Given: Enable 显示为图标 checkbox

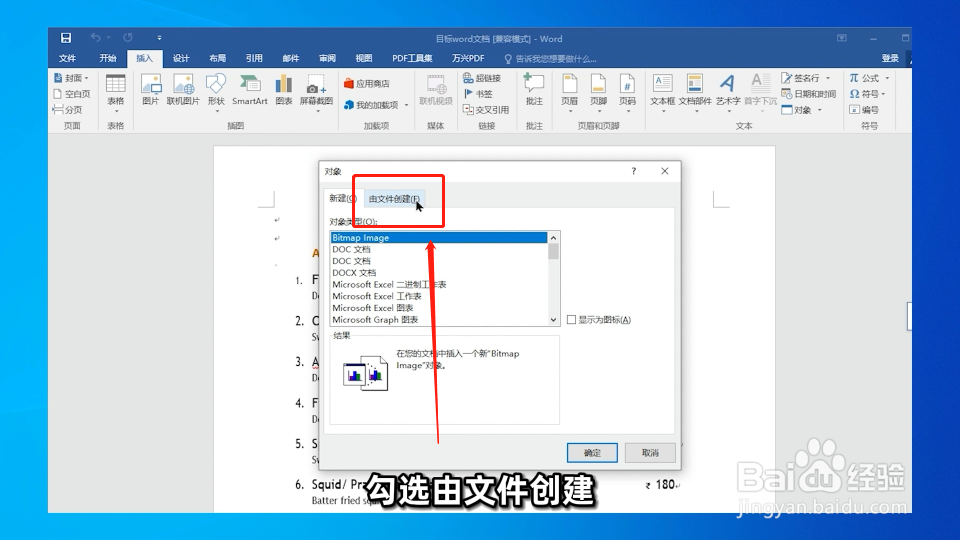Looking at the screenshot, I should [x=571, y=320].
